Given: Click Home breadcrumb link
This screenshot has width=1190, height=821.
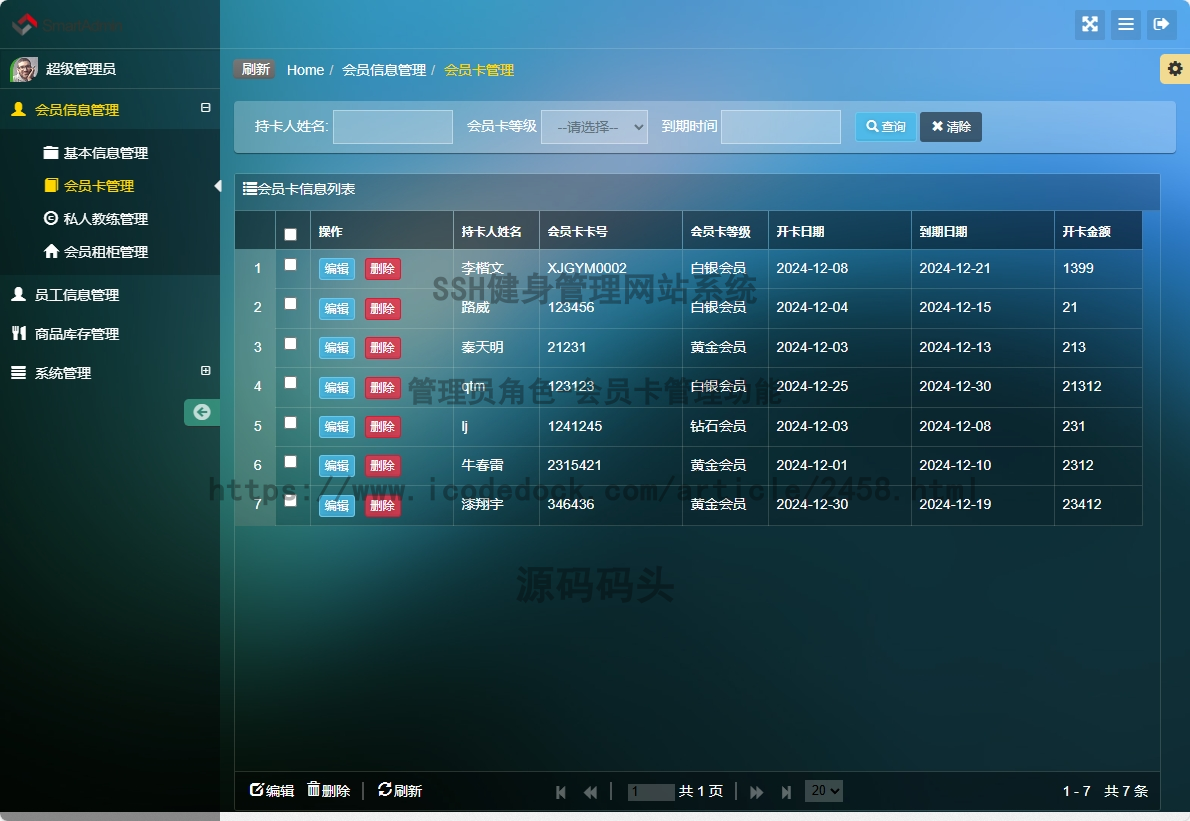Looking at the screenshot, I should point(305,70).
